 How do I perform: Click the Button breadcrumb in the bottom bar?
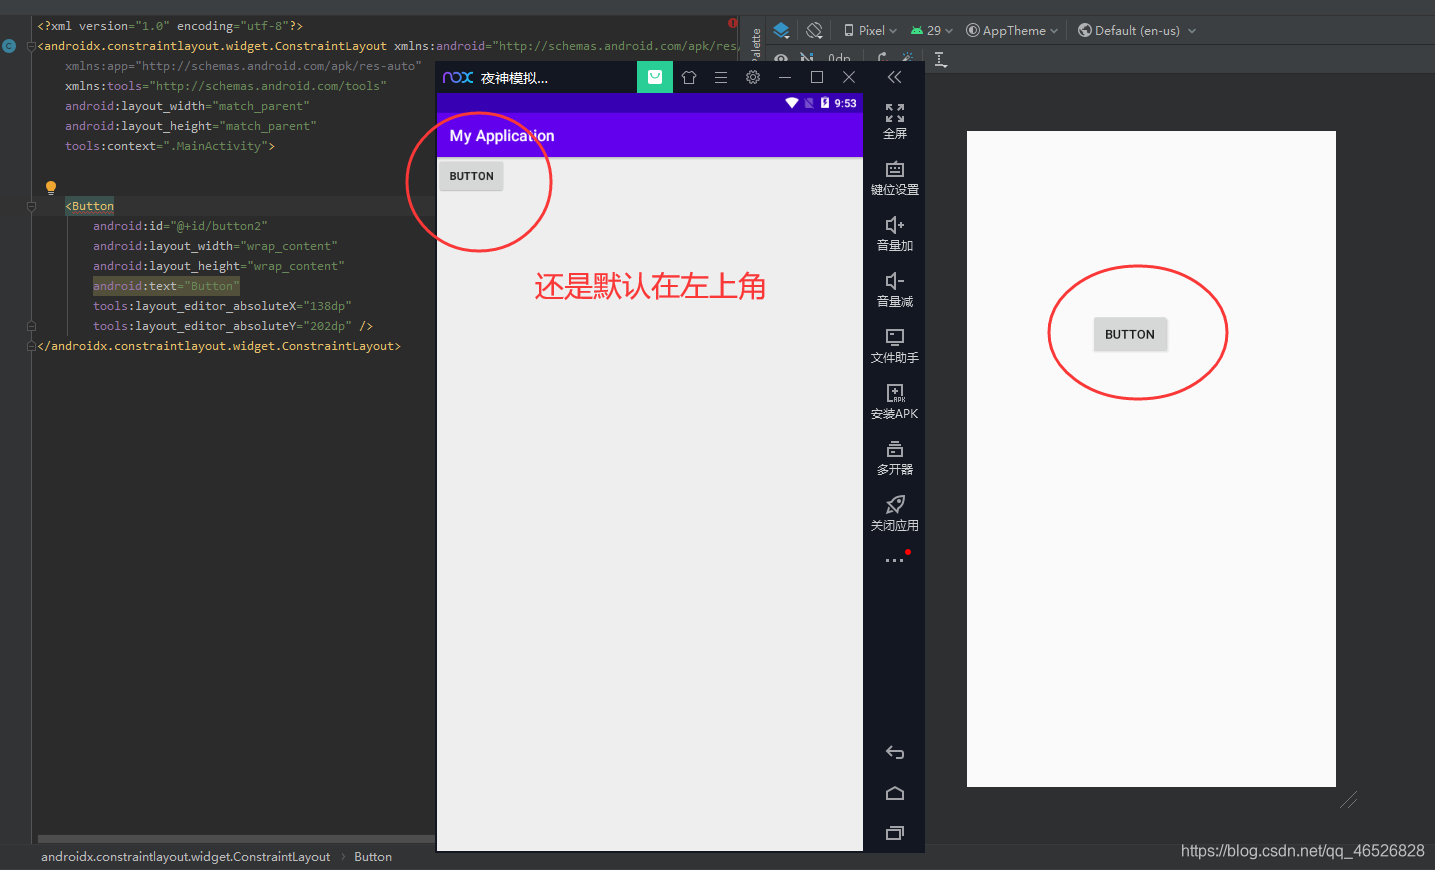(373, 857)
